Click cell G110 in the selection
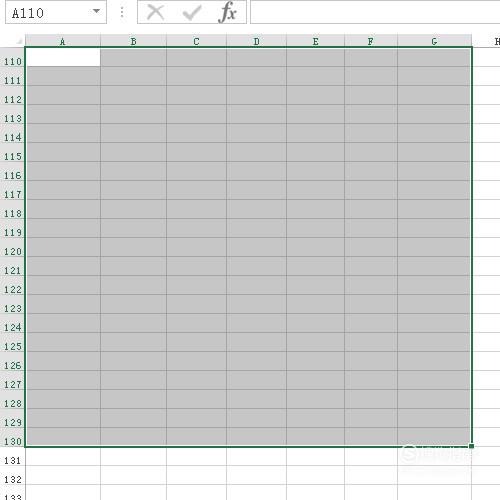The image size is (500, 500). pyautogui.click(x=434, y=57)
